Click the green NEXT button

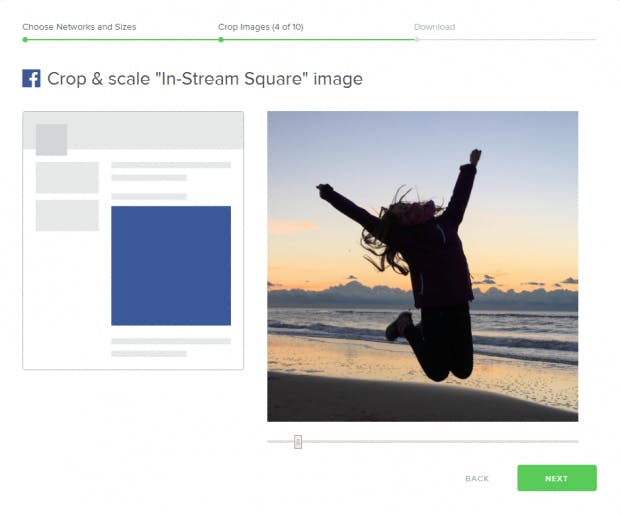(x=557, y=478)
